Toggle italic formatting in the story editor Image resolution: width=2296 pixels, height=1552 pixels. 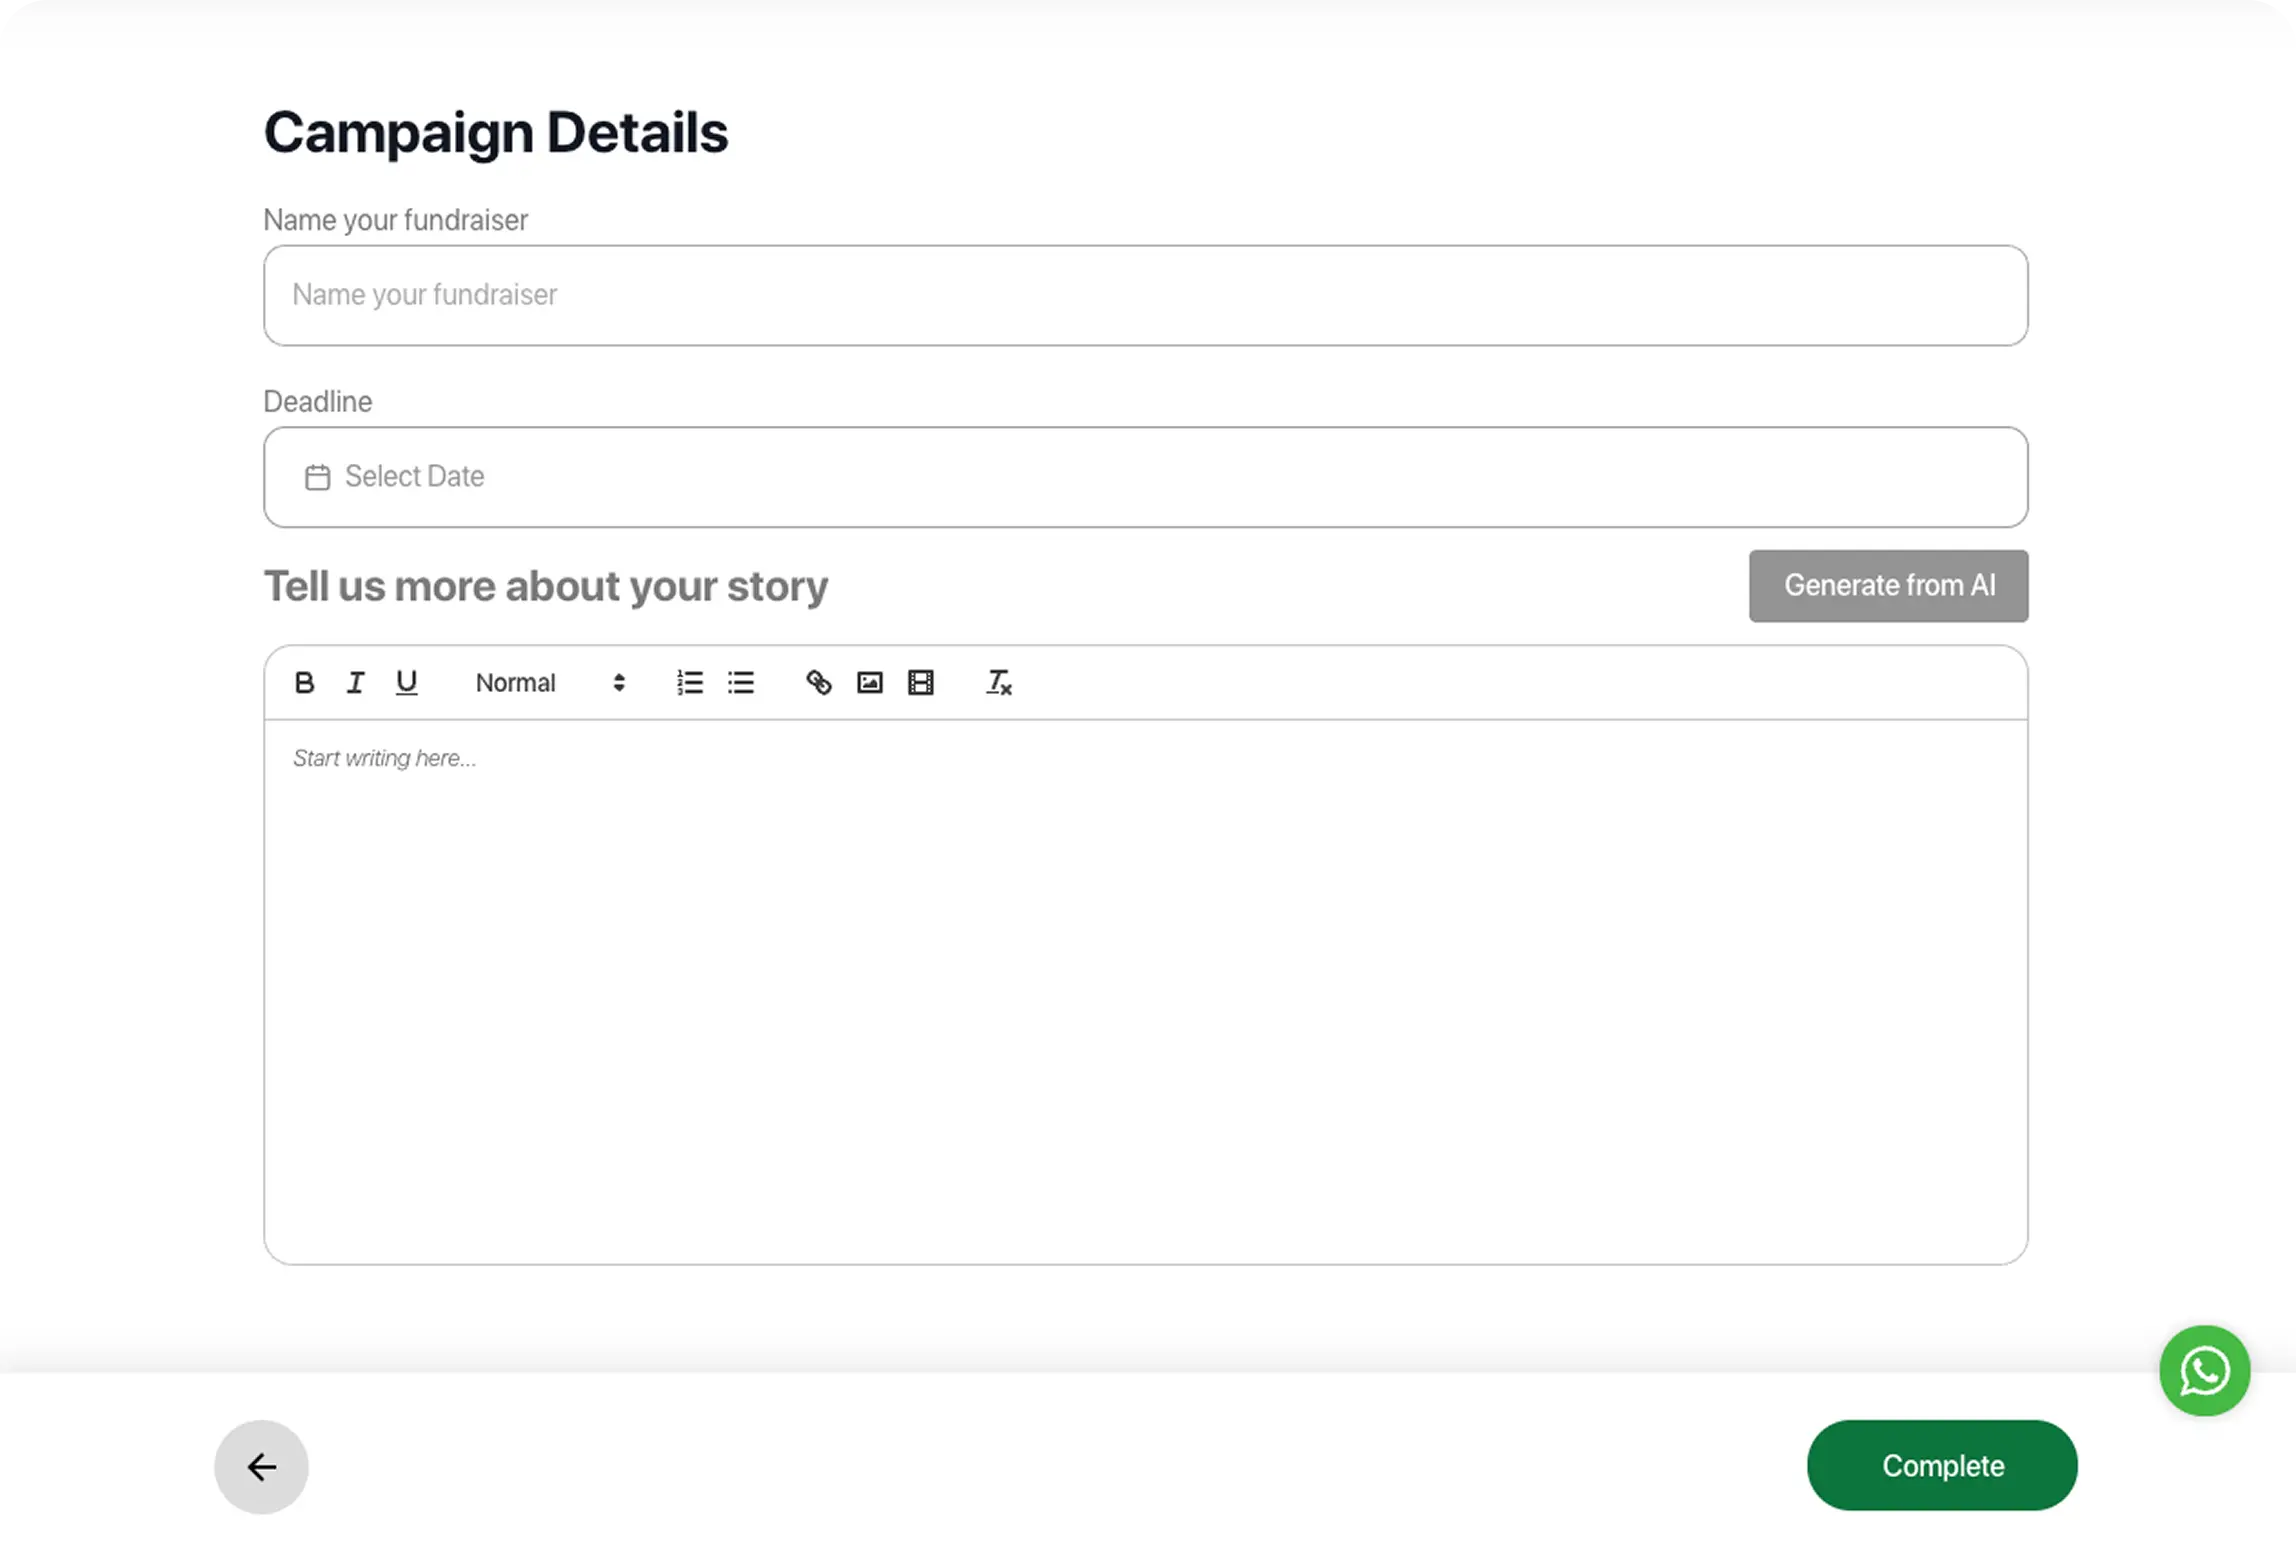tap(355, 683)
